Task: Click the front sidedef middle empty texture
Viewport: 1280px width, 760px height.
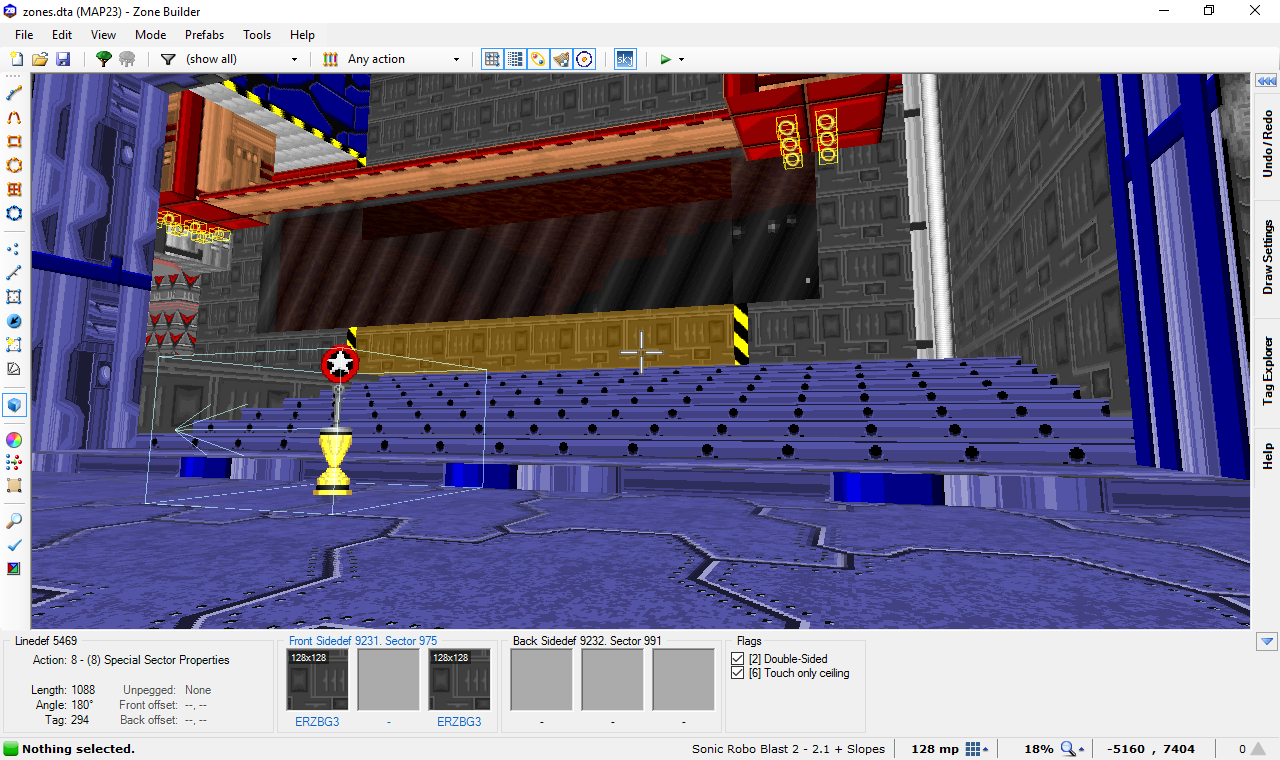Action: (388, 680)
